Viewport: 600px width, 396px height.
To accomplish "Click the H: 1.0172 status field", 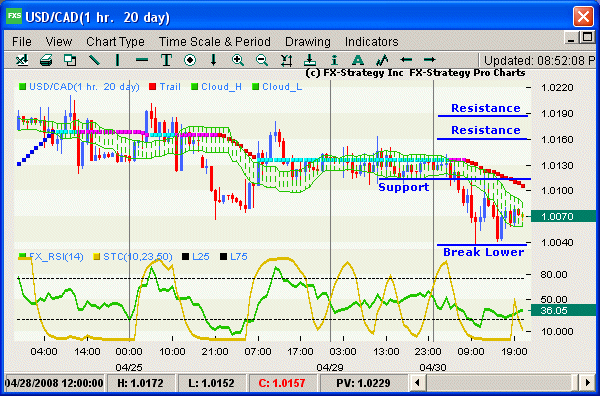I will tap(140, 383).
